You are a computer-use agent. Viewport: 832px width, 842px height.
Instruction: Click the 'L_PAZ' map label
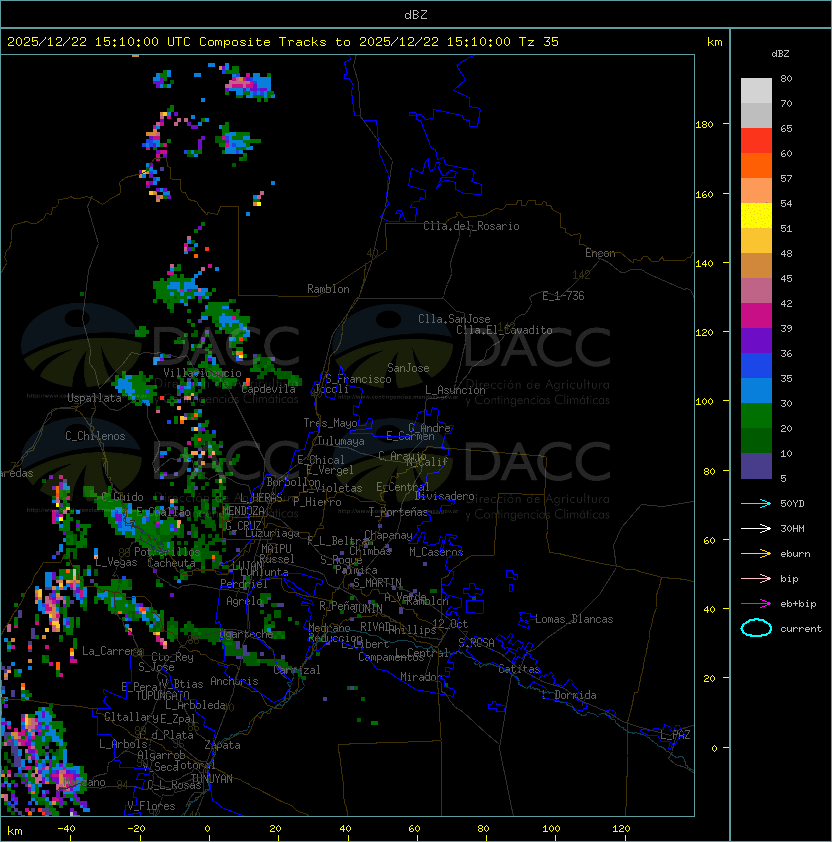click(675, 735)
